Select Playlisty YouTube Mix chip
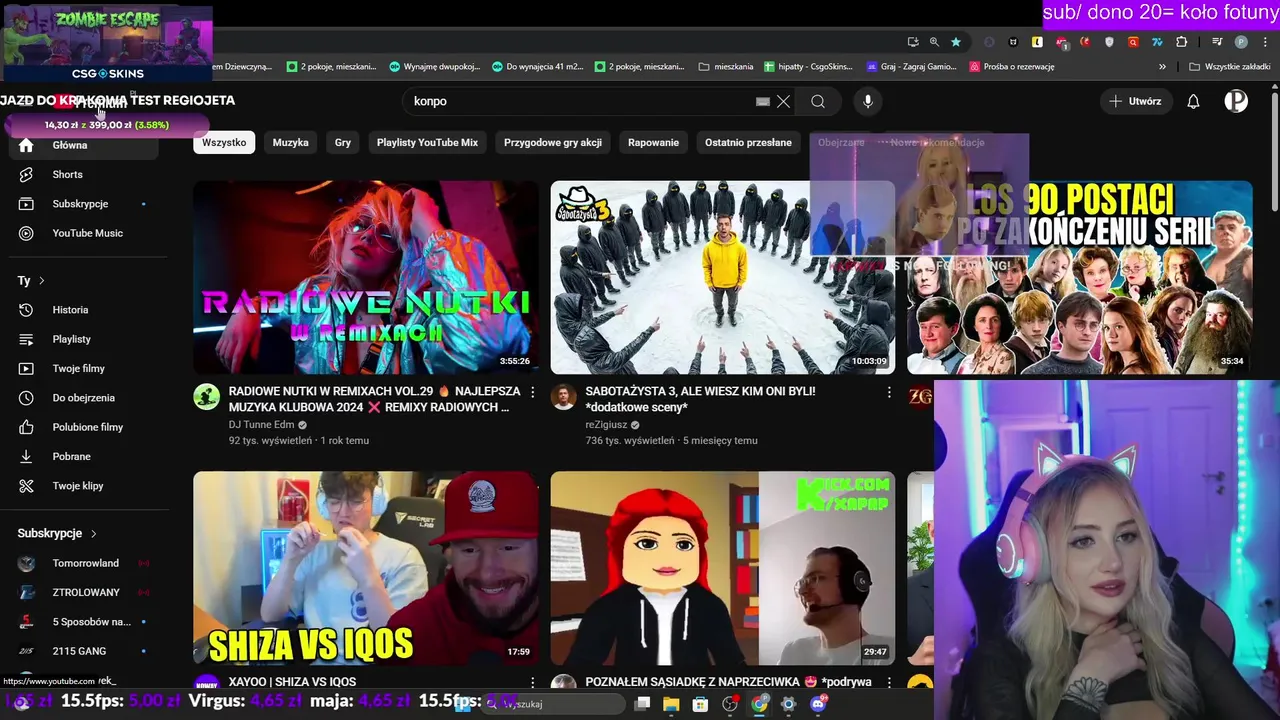 pos(427,143)
